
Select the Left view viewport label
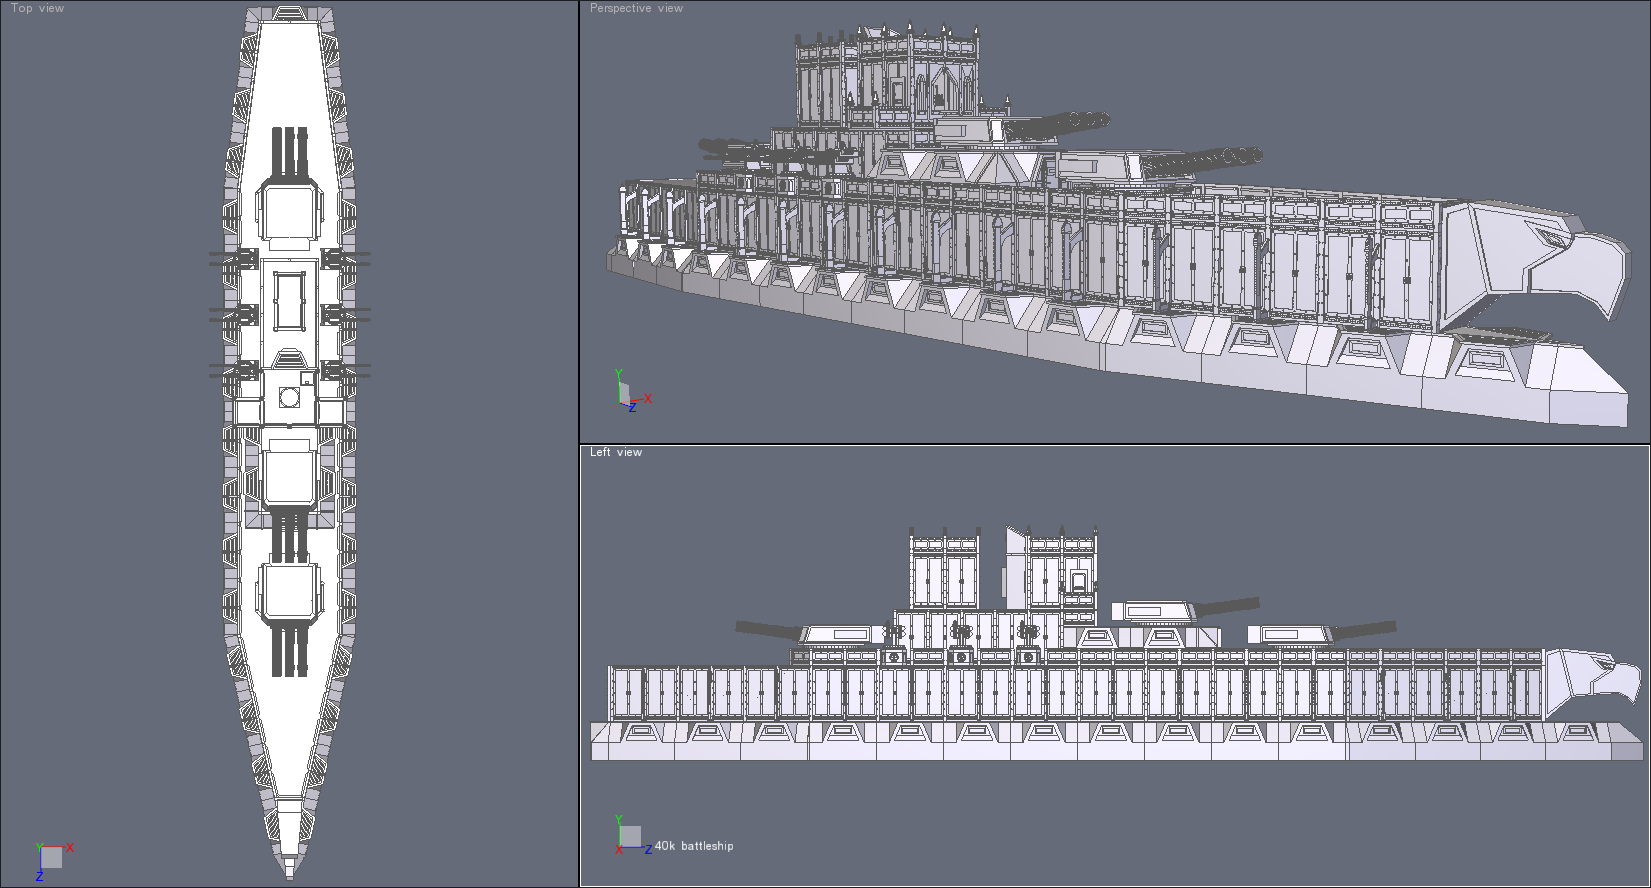(616, 452)
